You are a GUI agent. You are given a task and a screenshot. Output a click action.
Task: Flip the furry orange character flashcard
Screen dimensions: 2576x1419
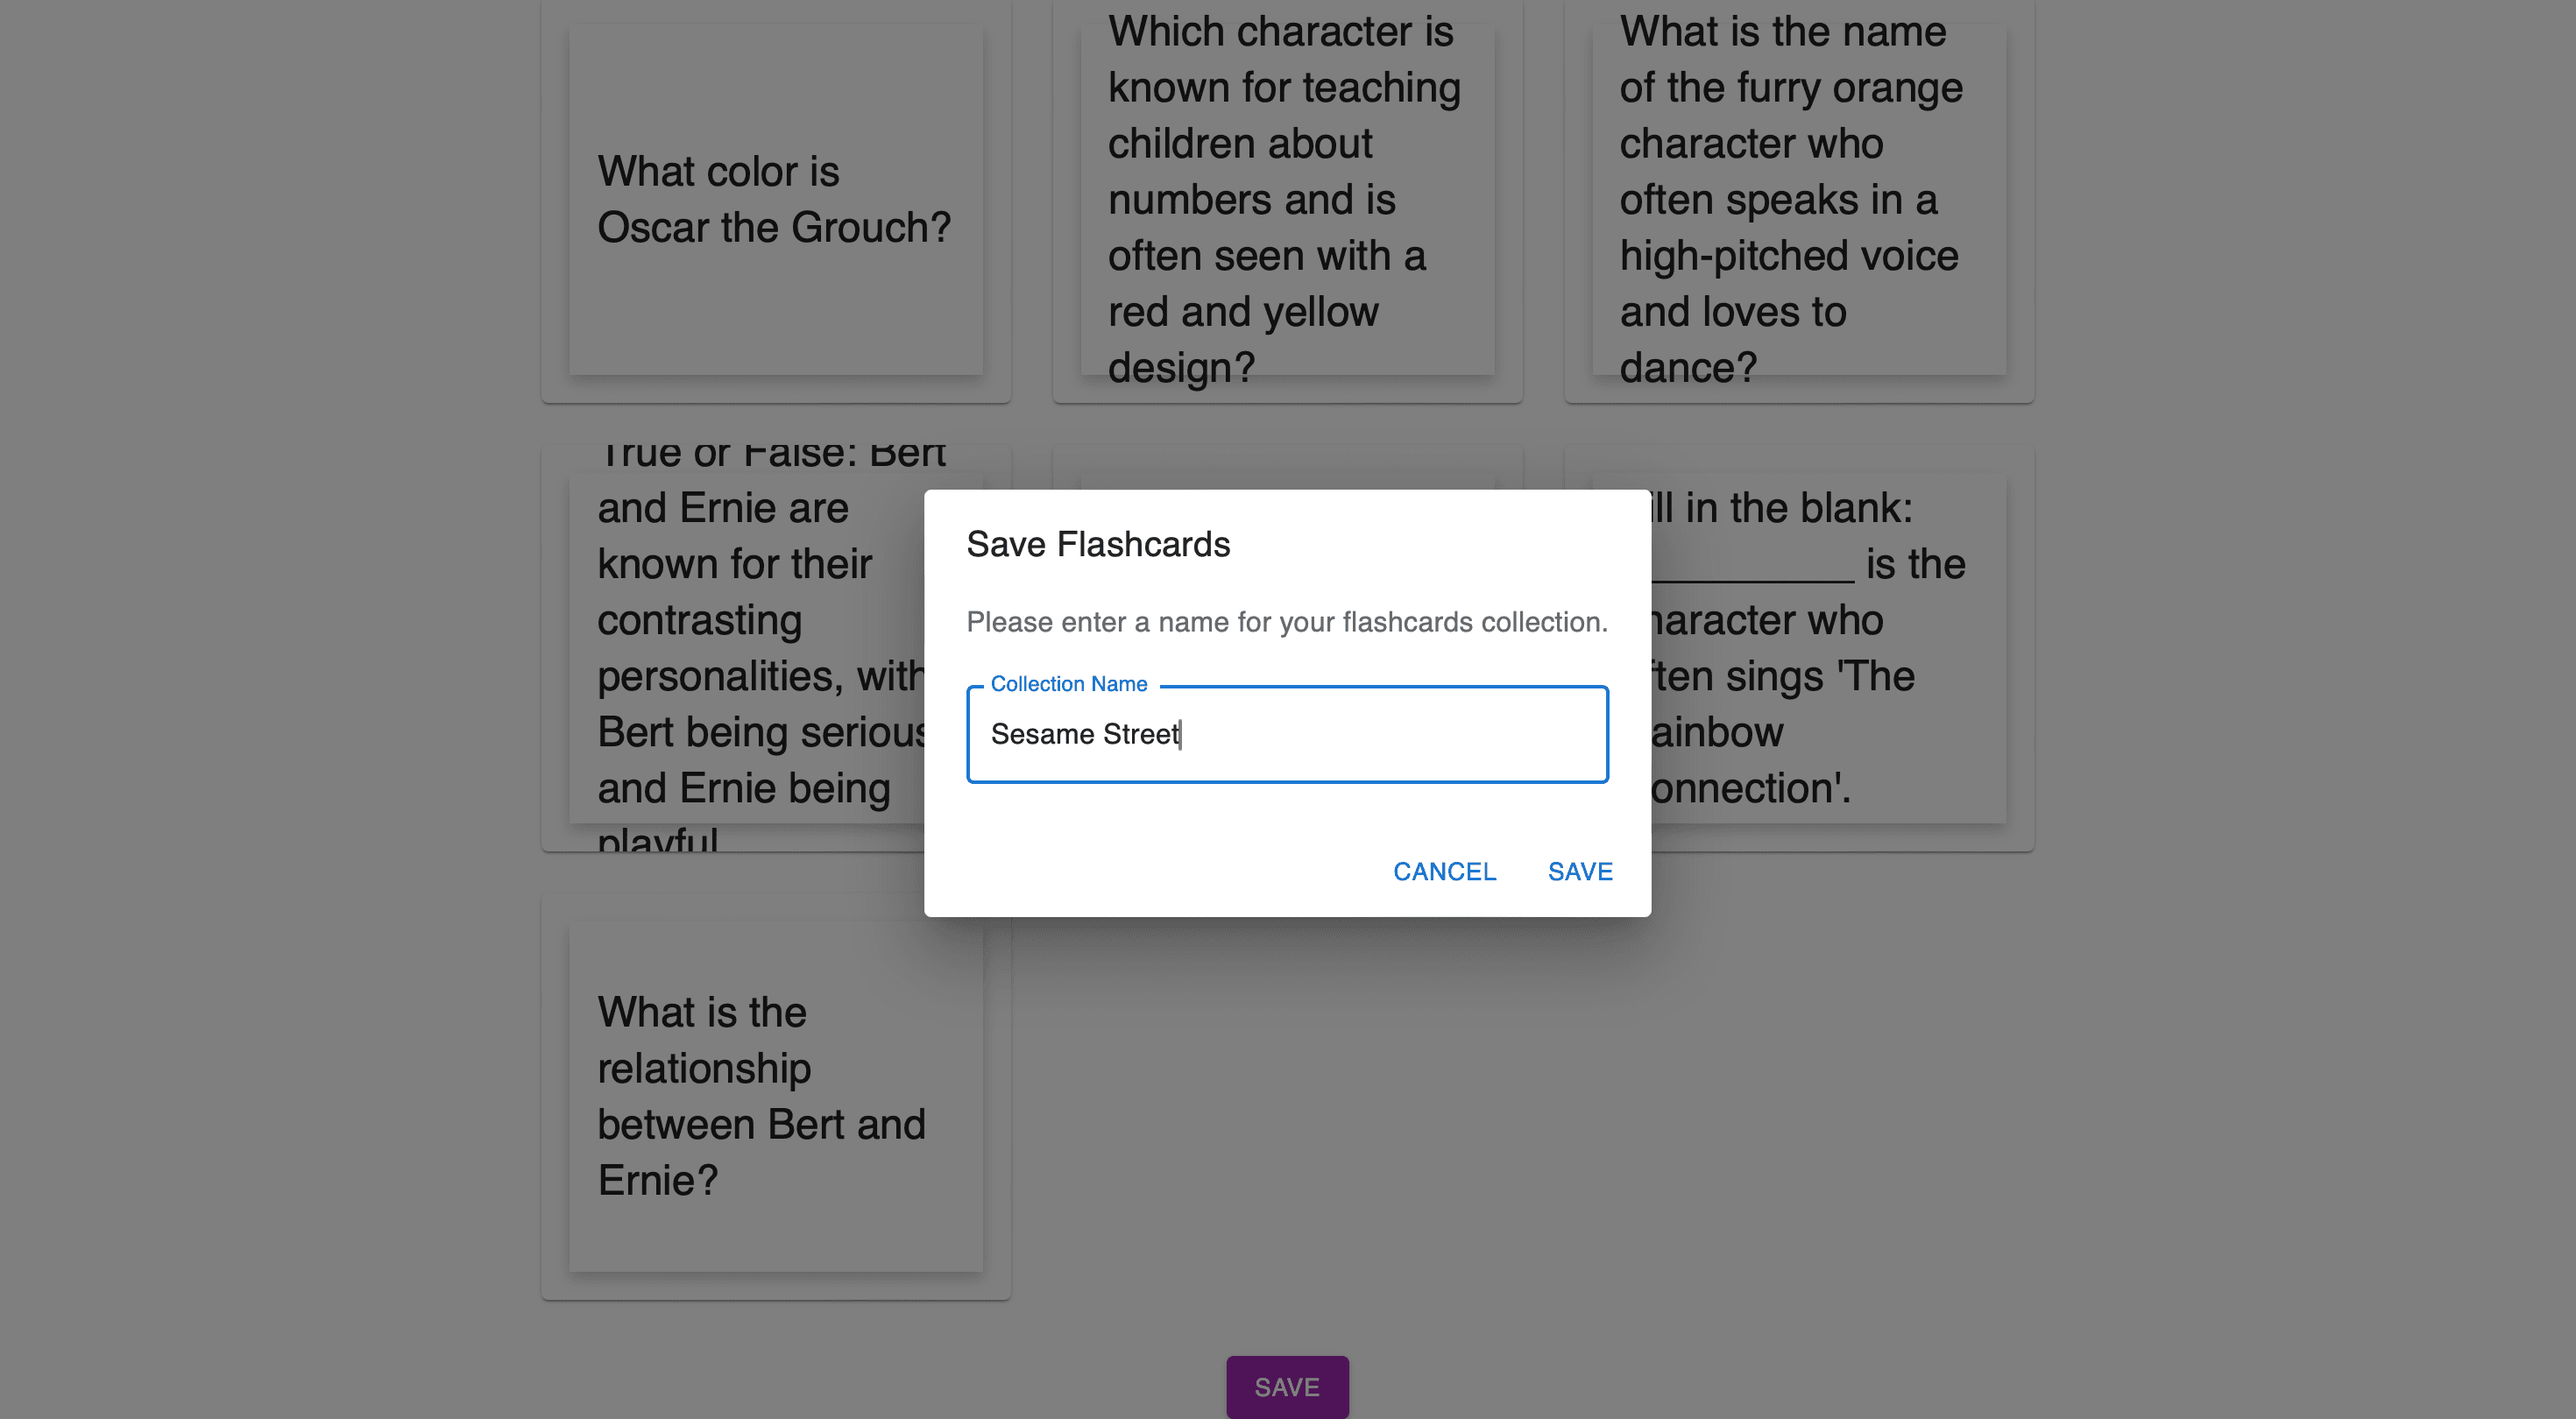point(1798,200)
